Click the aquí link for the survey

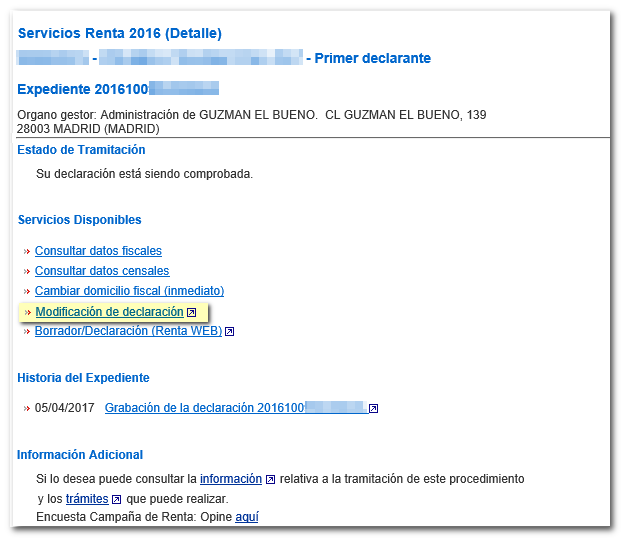click(246, 517)
